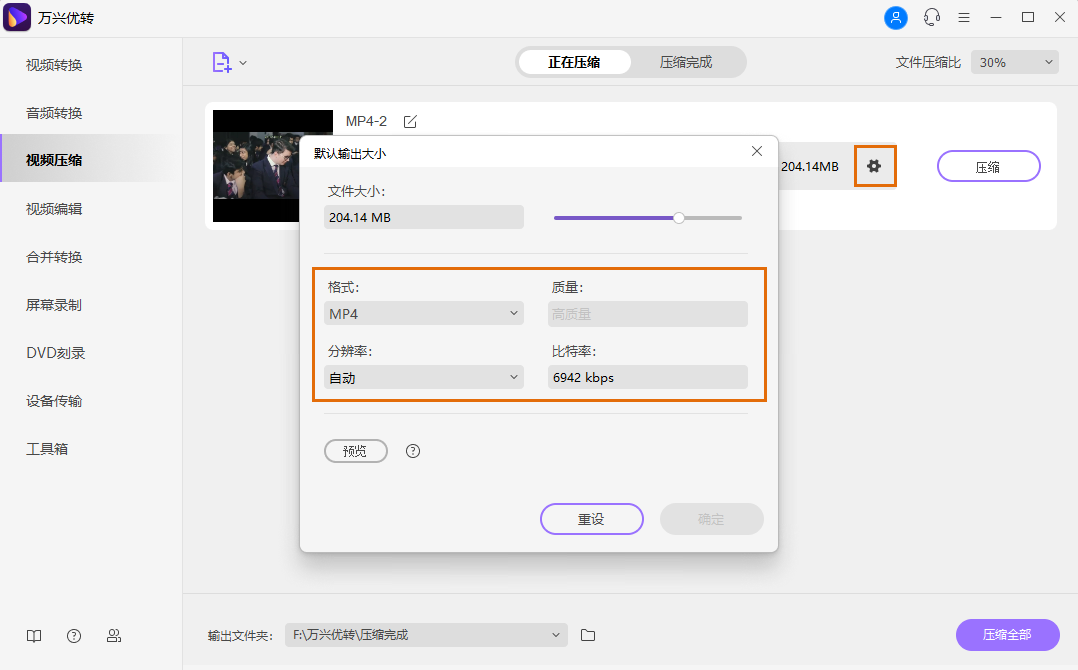Click the 文件大小 input showing 204.14 MB
The image size is (1078, 670).
click(x=423, y=217)
